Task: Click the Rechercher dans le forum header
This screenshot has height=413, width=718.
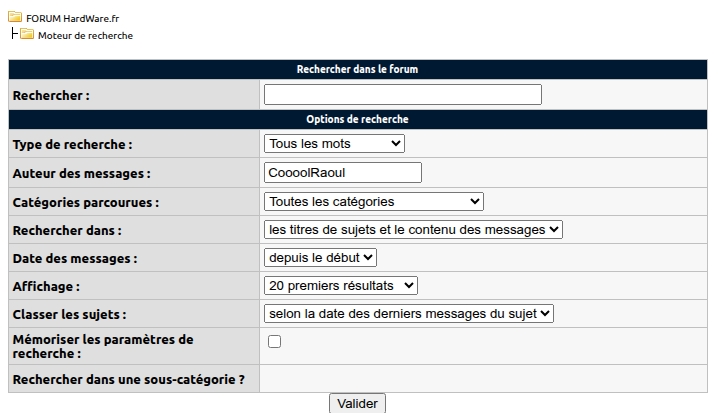Action: [357, 69]
